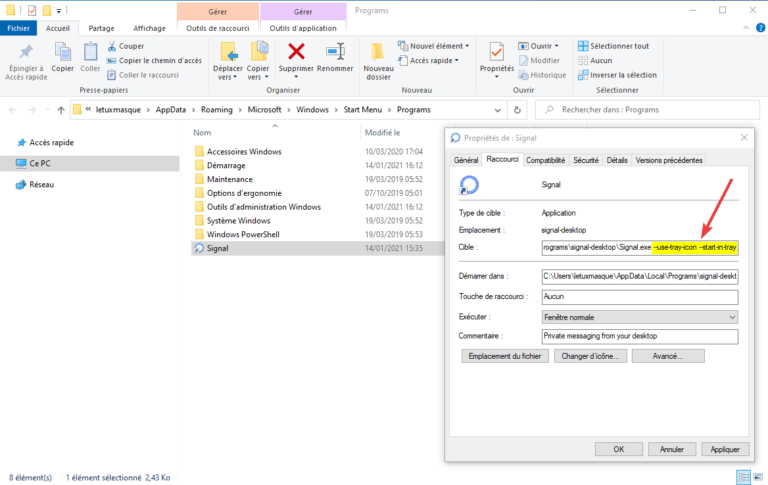Click Sélectionner tout
The image size is (768, 485).
(613, 46)
